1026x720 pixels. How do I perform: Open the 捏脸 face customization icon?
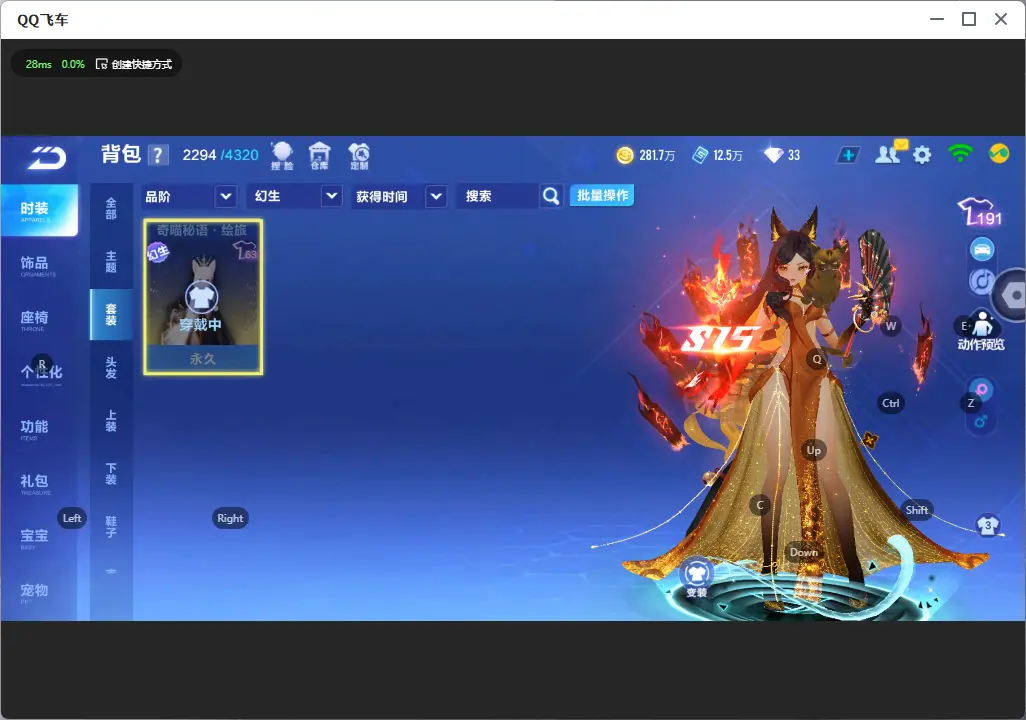(282, 156)
